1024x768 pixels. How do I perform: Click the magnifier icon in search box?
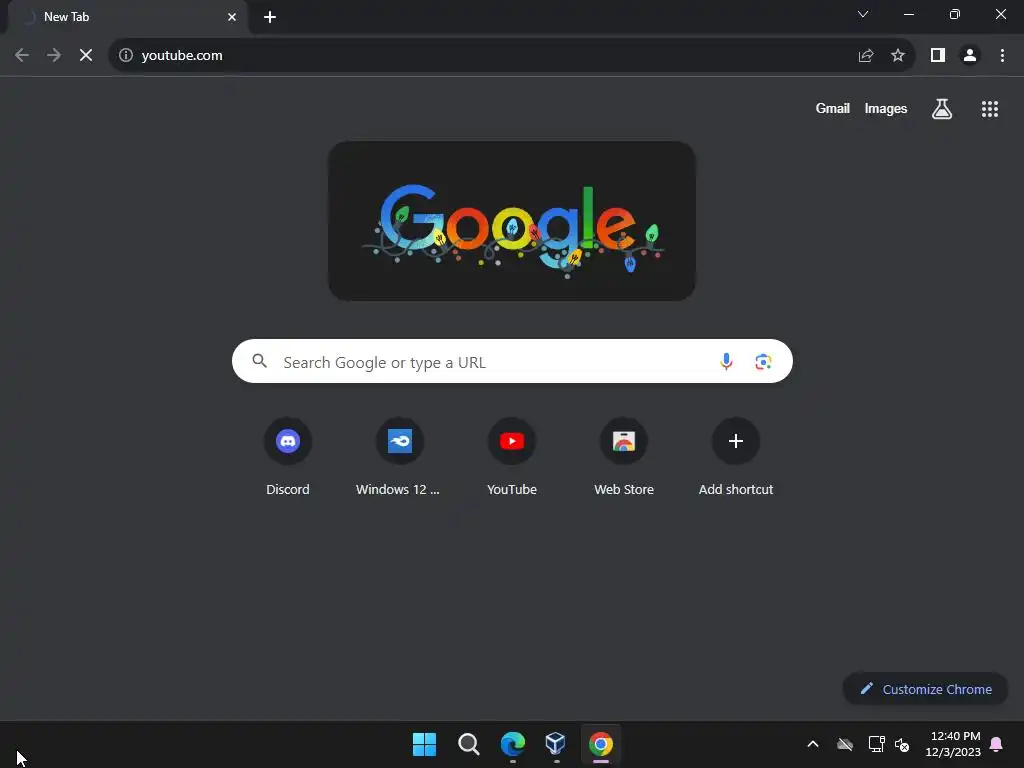(259, 360)
